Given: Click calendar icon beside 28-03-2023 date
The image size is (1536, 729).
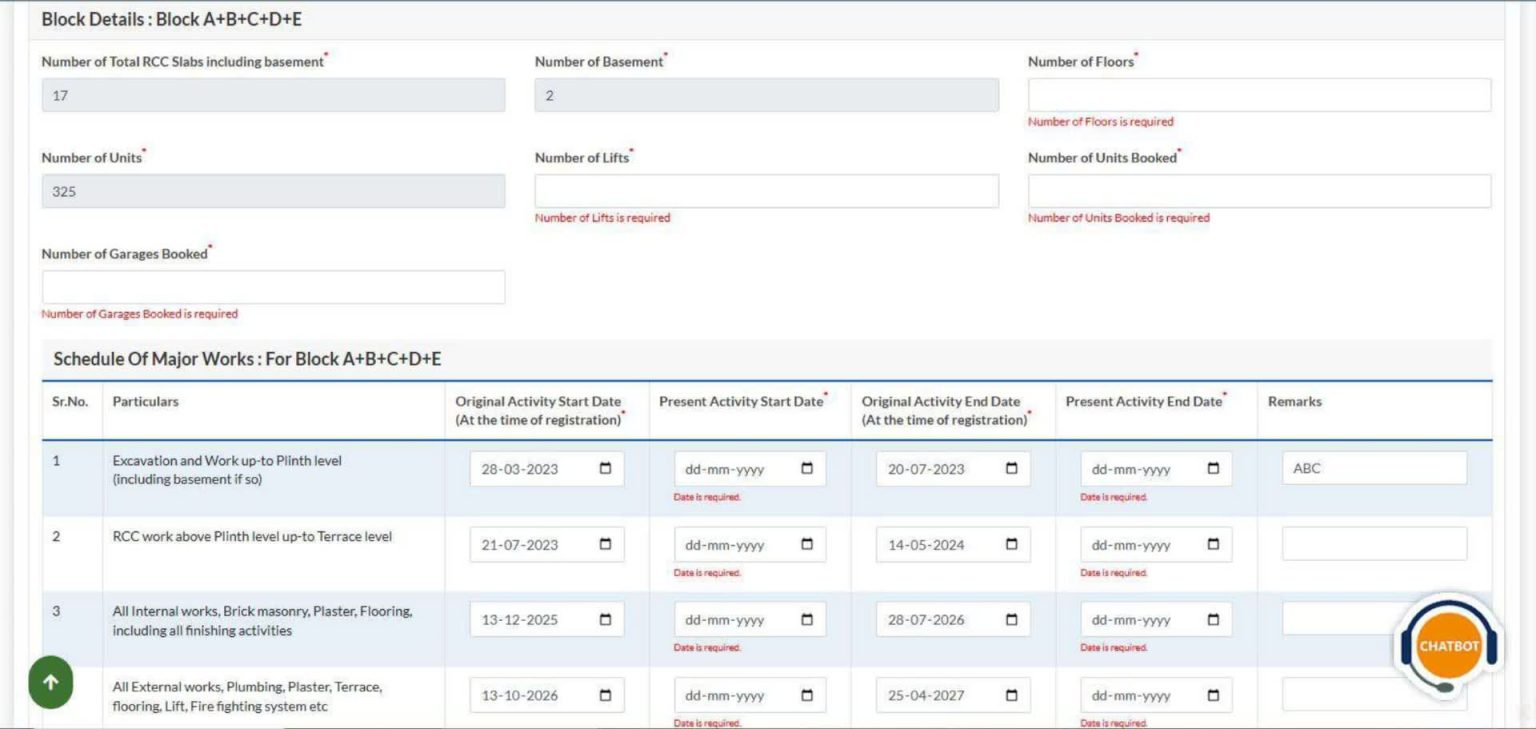Looking at the screenshot, I should click(x=606, y=468).
